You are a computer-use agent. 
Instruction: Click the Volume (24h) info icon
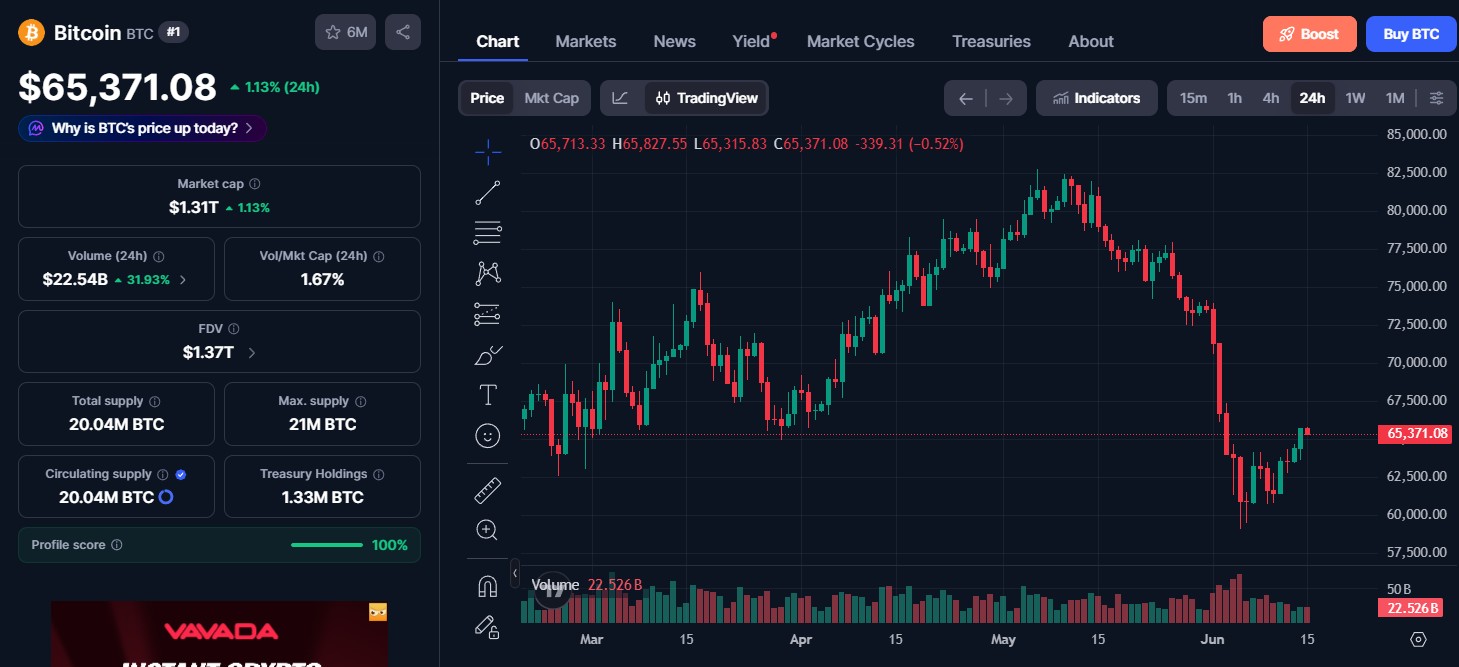click(159, 257)
